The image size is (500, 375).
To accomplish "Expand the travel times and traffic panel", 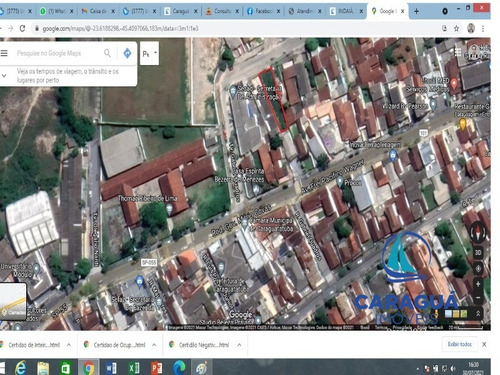I will coord(4,76).
